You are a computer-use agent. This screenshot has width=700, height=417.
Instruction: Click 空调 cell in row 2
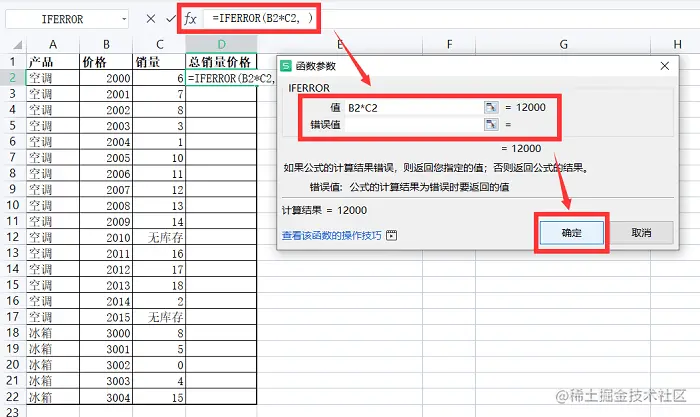53,78
